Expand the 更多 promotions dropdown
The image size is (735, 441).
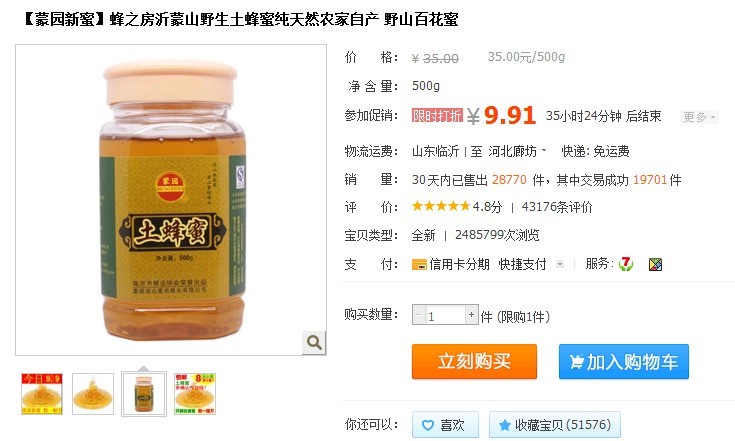[699, 117]
